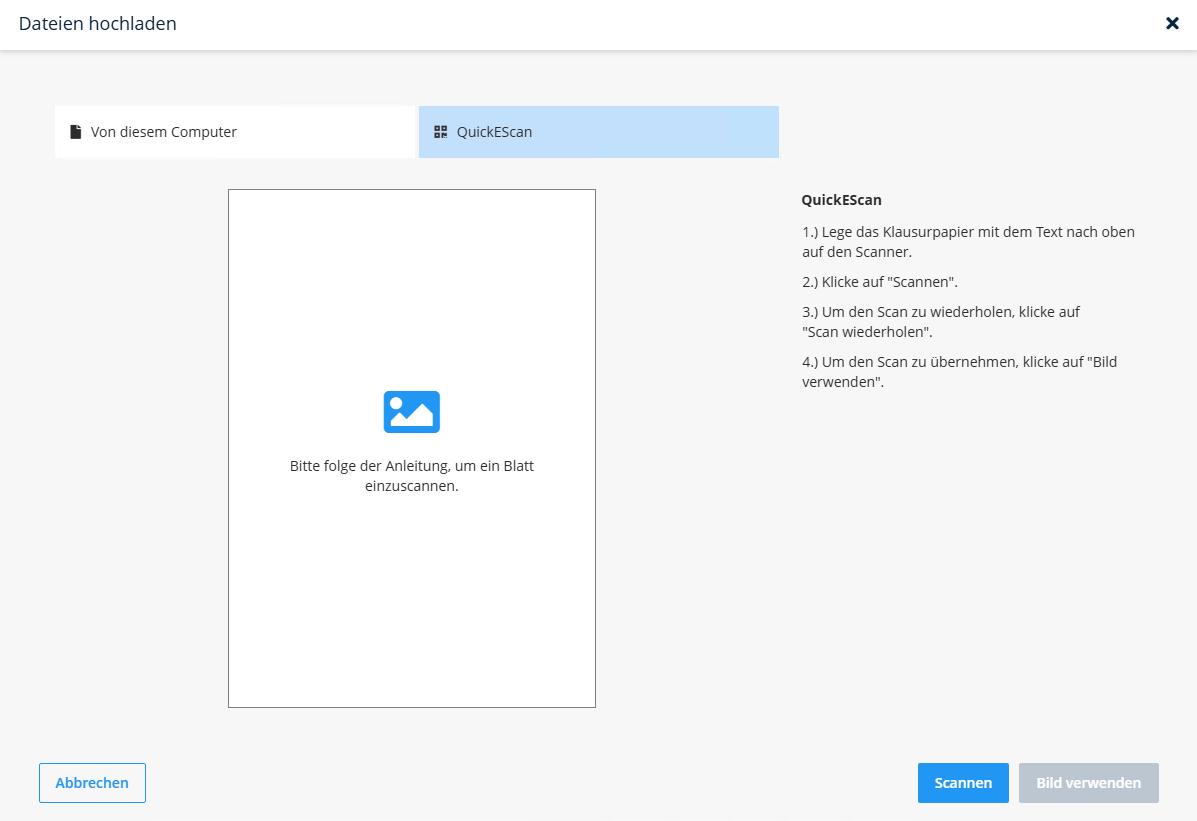Click instruction step about 'Scan wiederholen'
This screenshot has width=1197, height=821.
tap(940, 321)
